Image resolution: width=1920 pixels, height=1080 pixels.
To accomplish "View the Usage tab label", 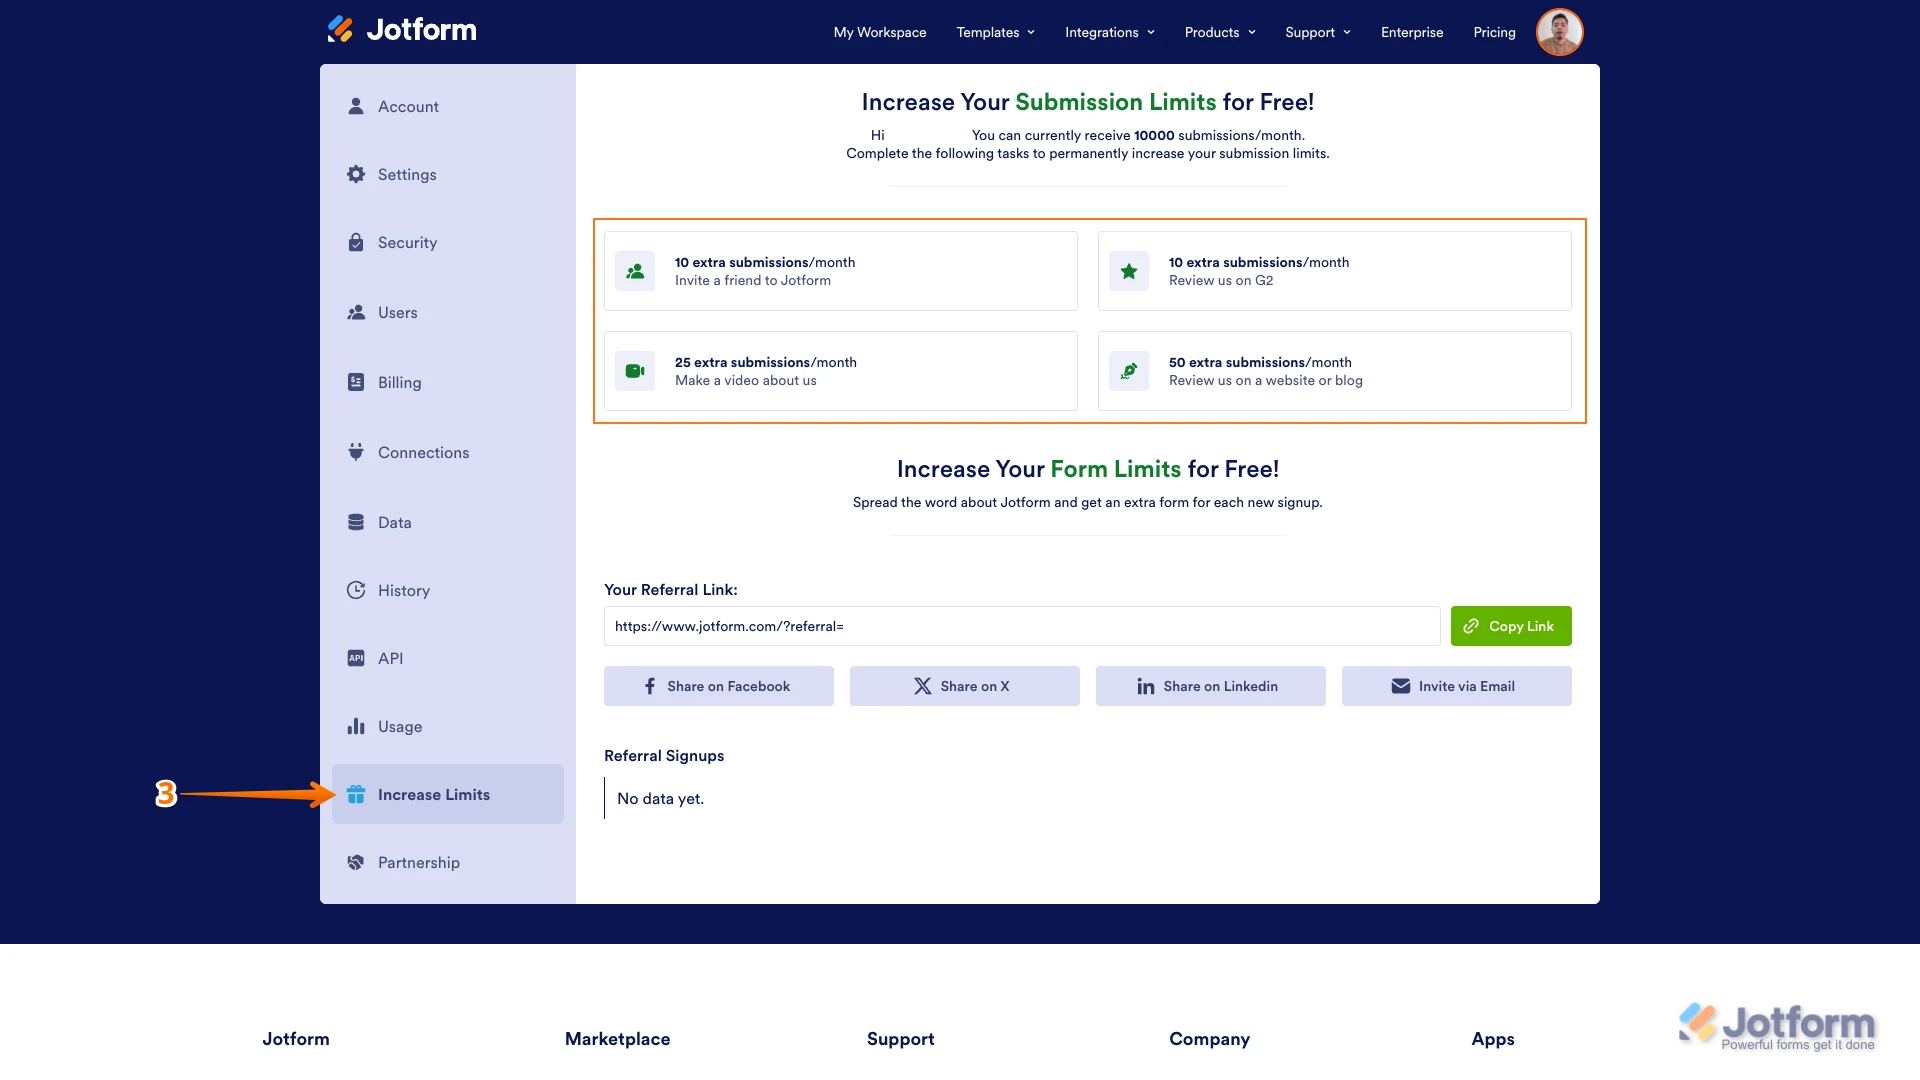I will pos(400,726).
